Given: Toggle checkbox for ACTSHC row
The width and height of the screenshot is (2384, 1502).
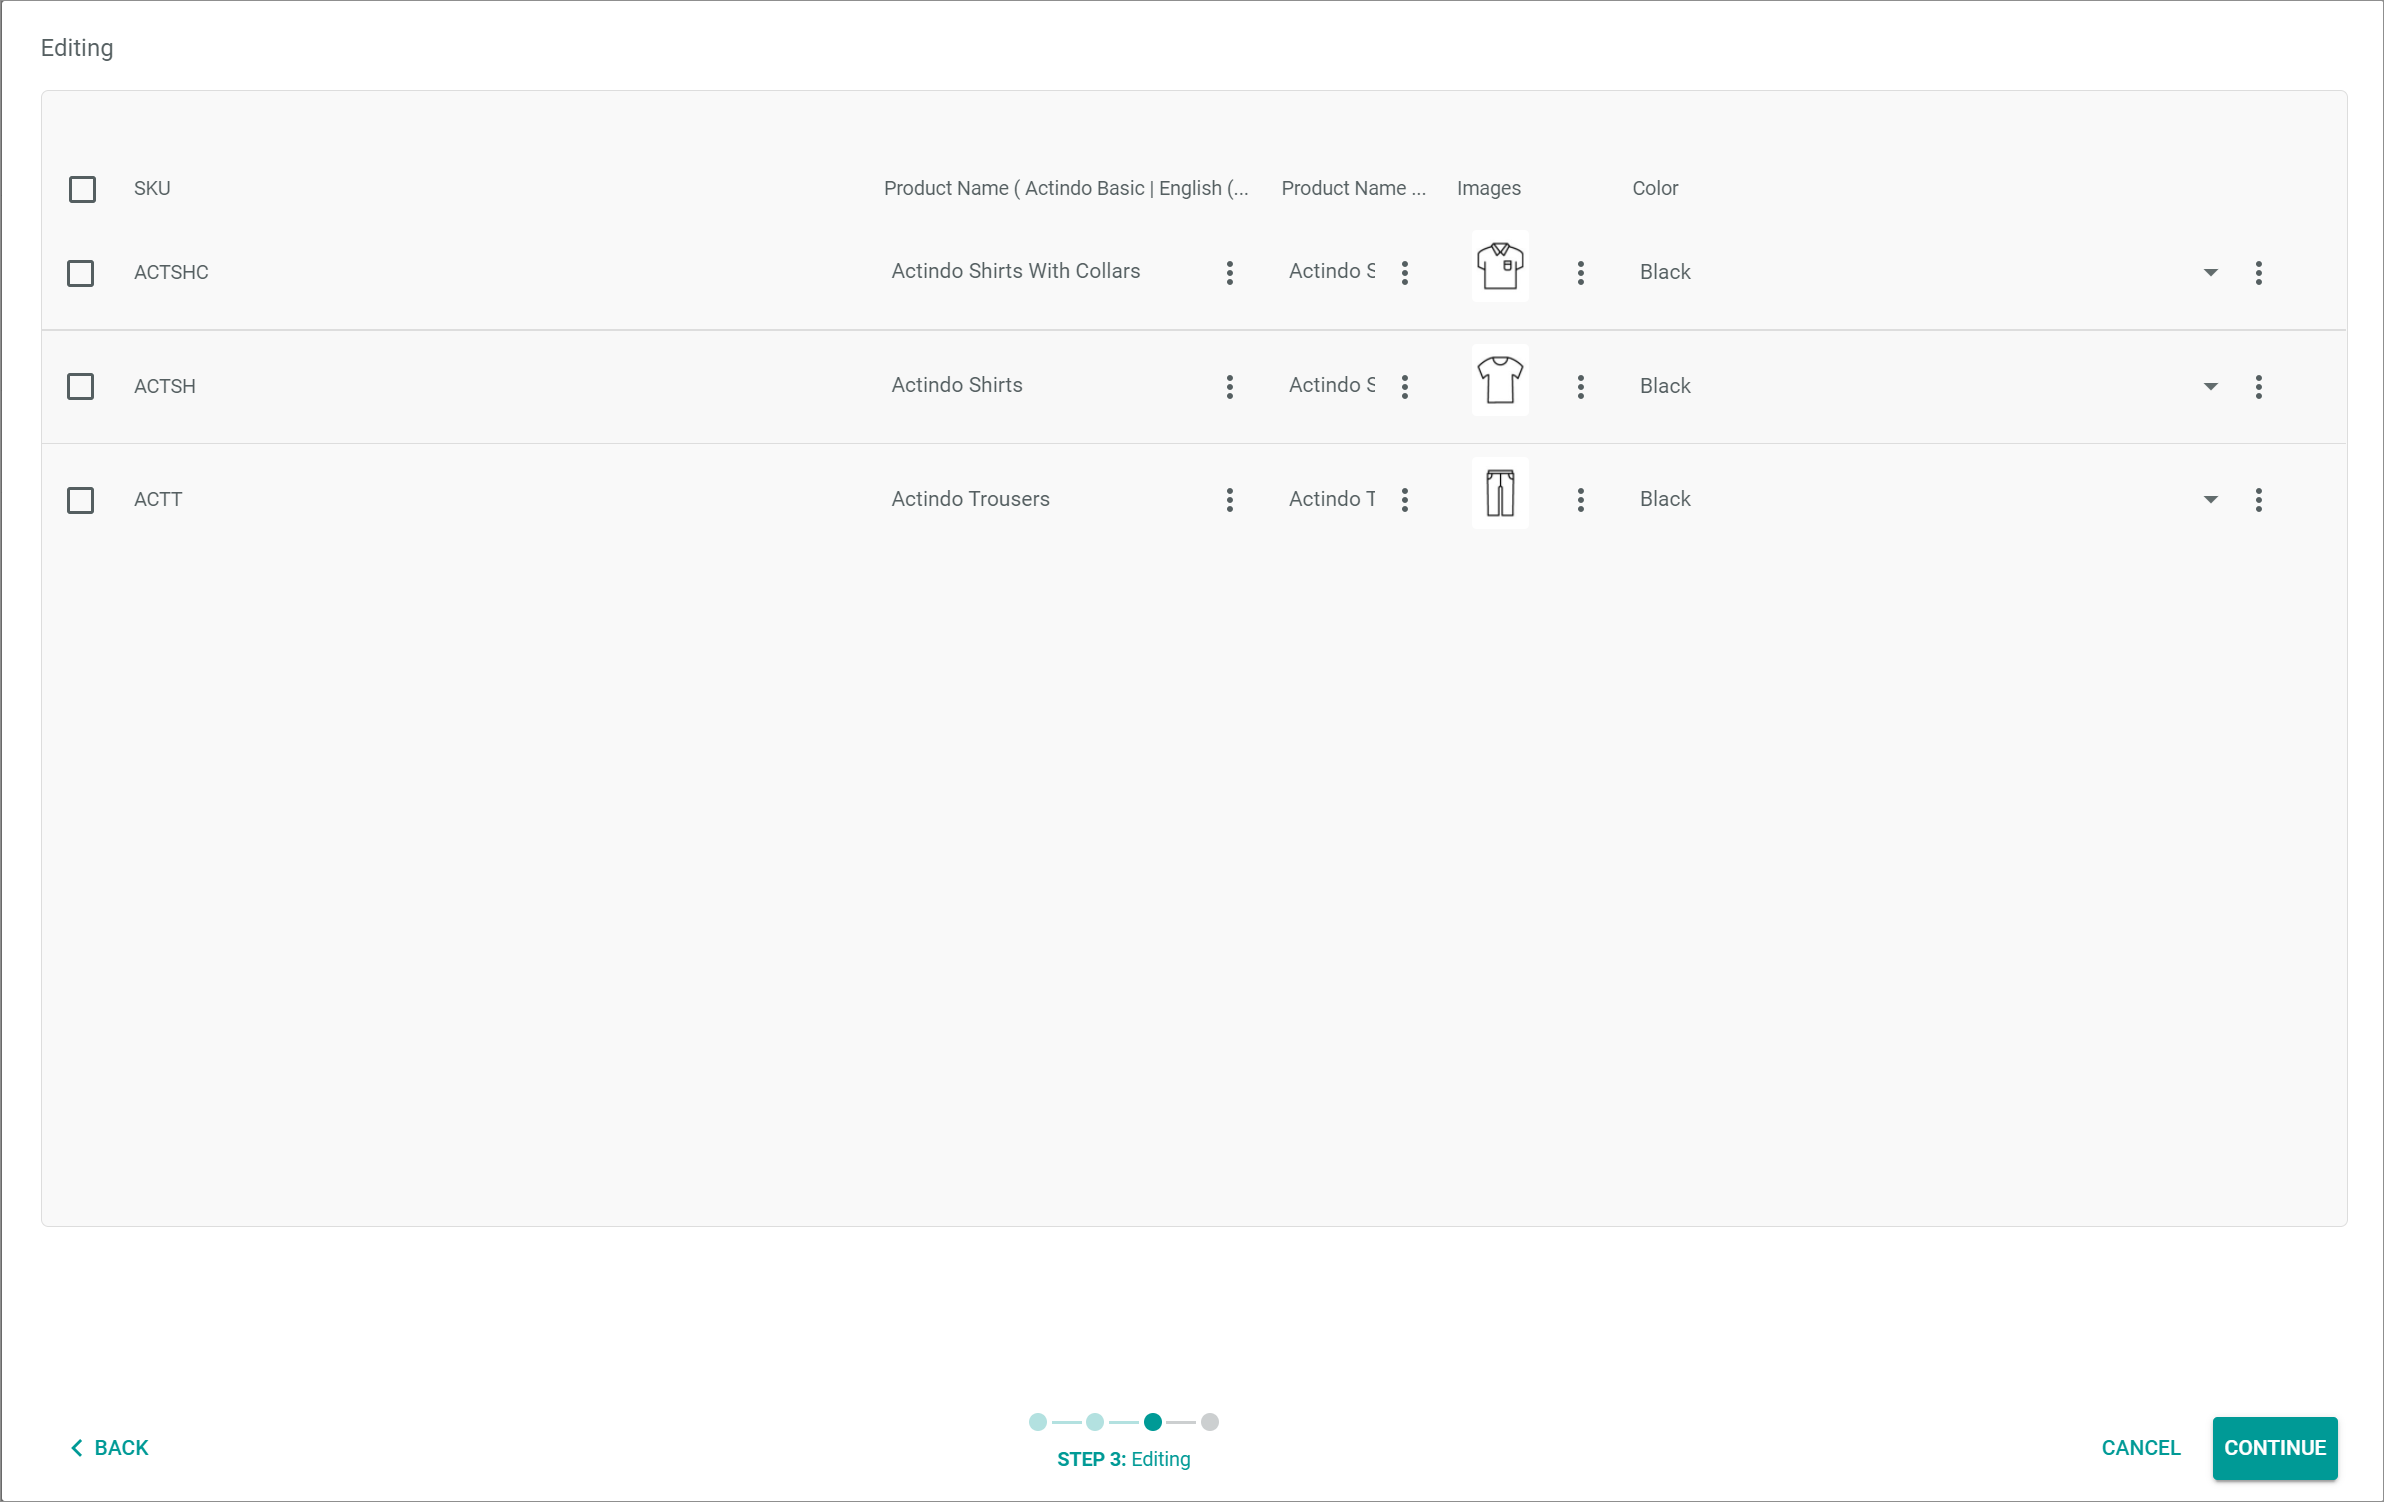Looking at the screenshot, I should pos(80,272).
